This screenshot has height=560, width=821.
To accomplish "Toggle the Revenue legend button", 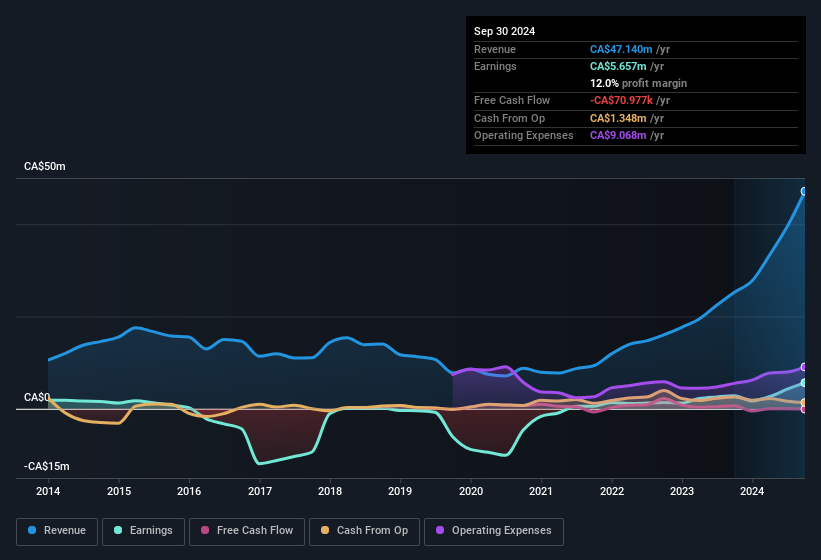I will [57, 531].
